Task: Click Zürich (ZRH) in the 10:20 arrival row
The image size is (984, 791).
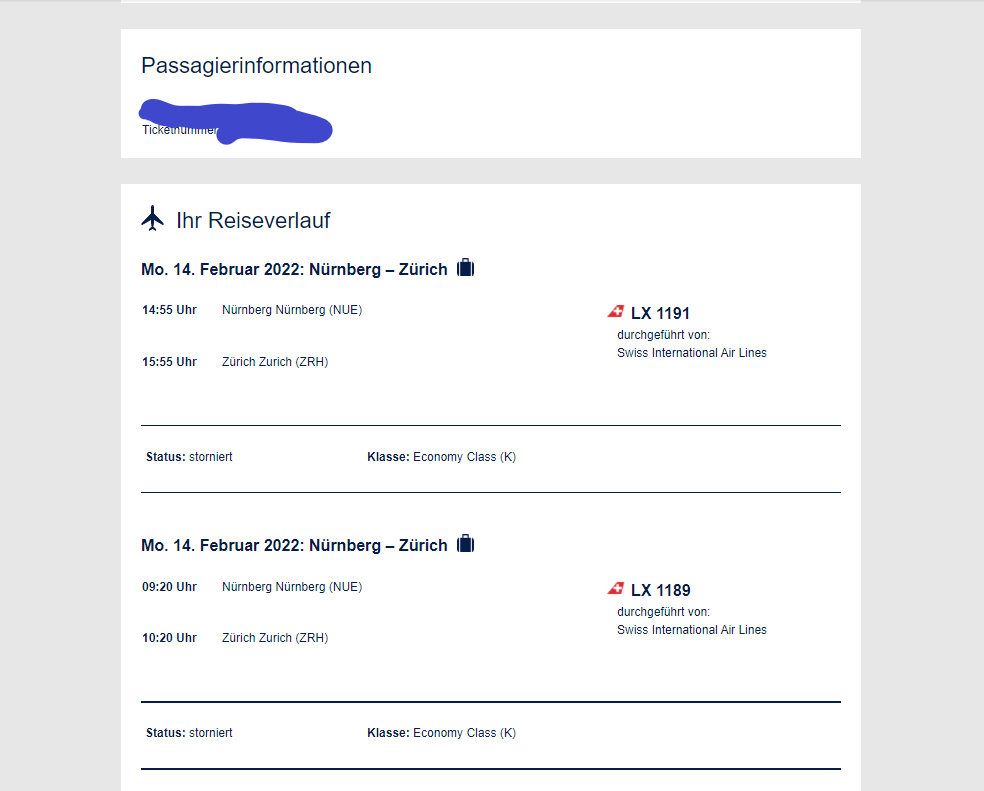Action: 275,638
